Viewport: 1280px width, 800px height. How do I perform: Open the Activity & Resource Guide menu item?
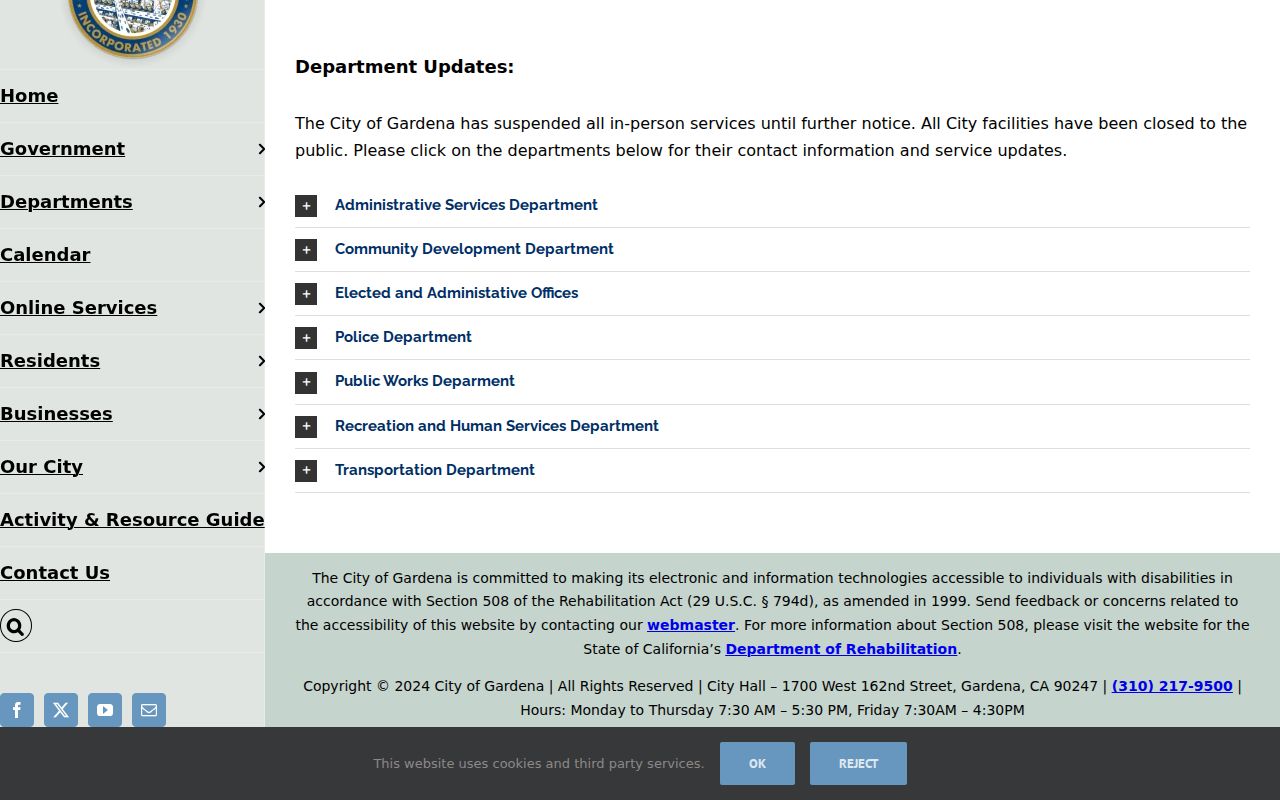click(x=132, y=520)
